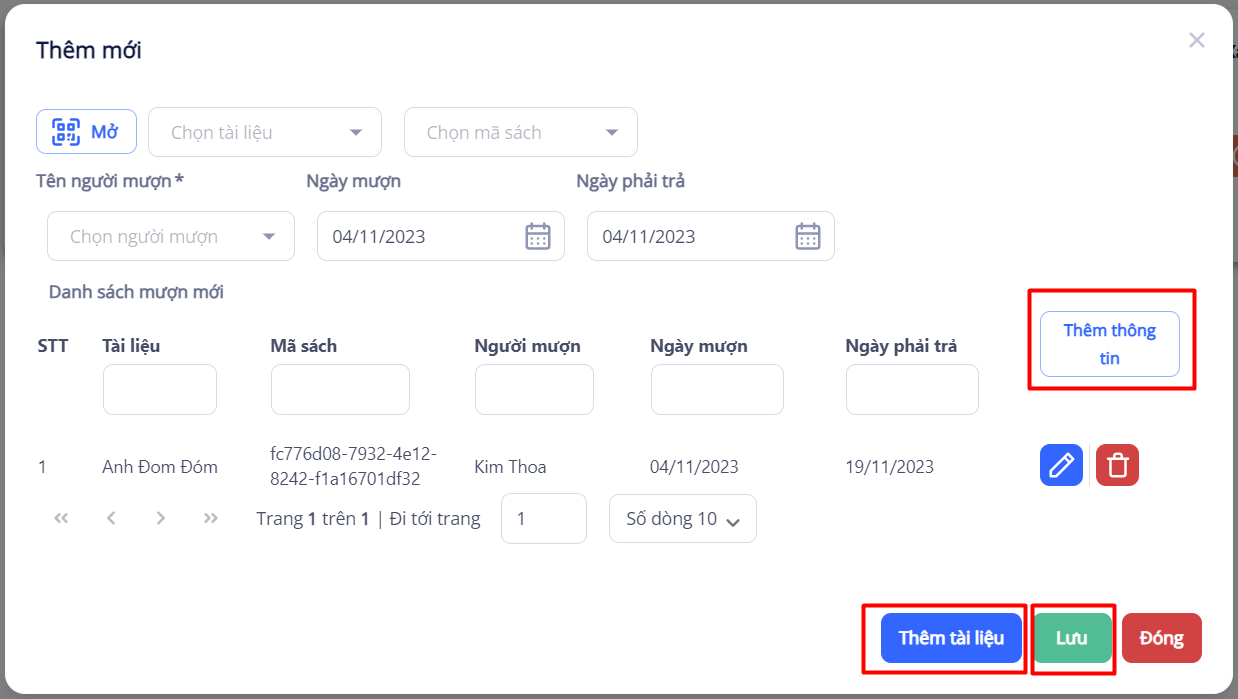Go to the previous page
This screenshot has width=1238, height=699.
(x=111, y=518)
